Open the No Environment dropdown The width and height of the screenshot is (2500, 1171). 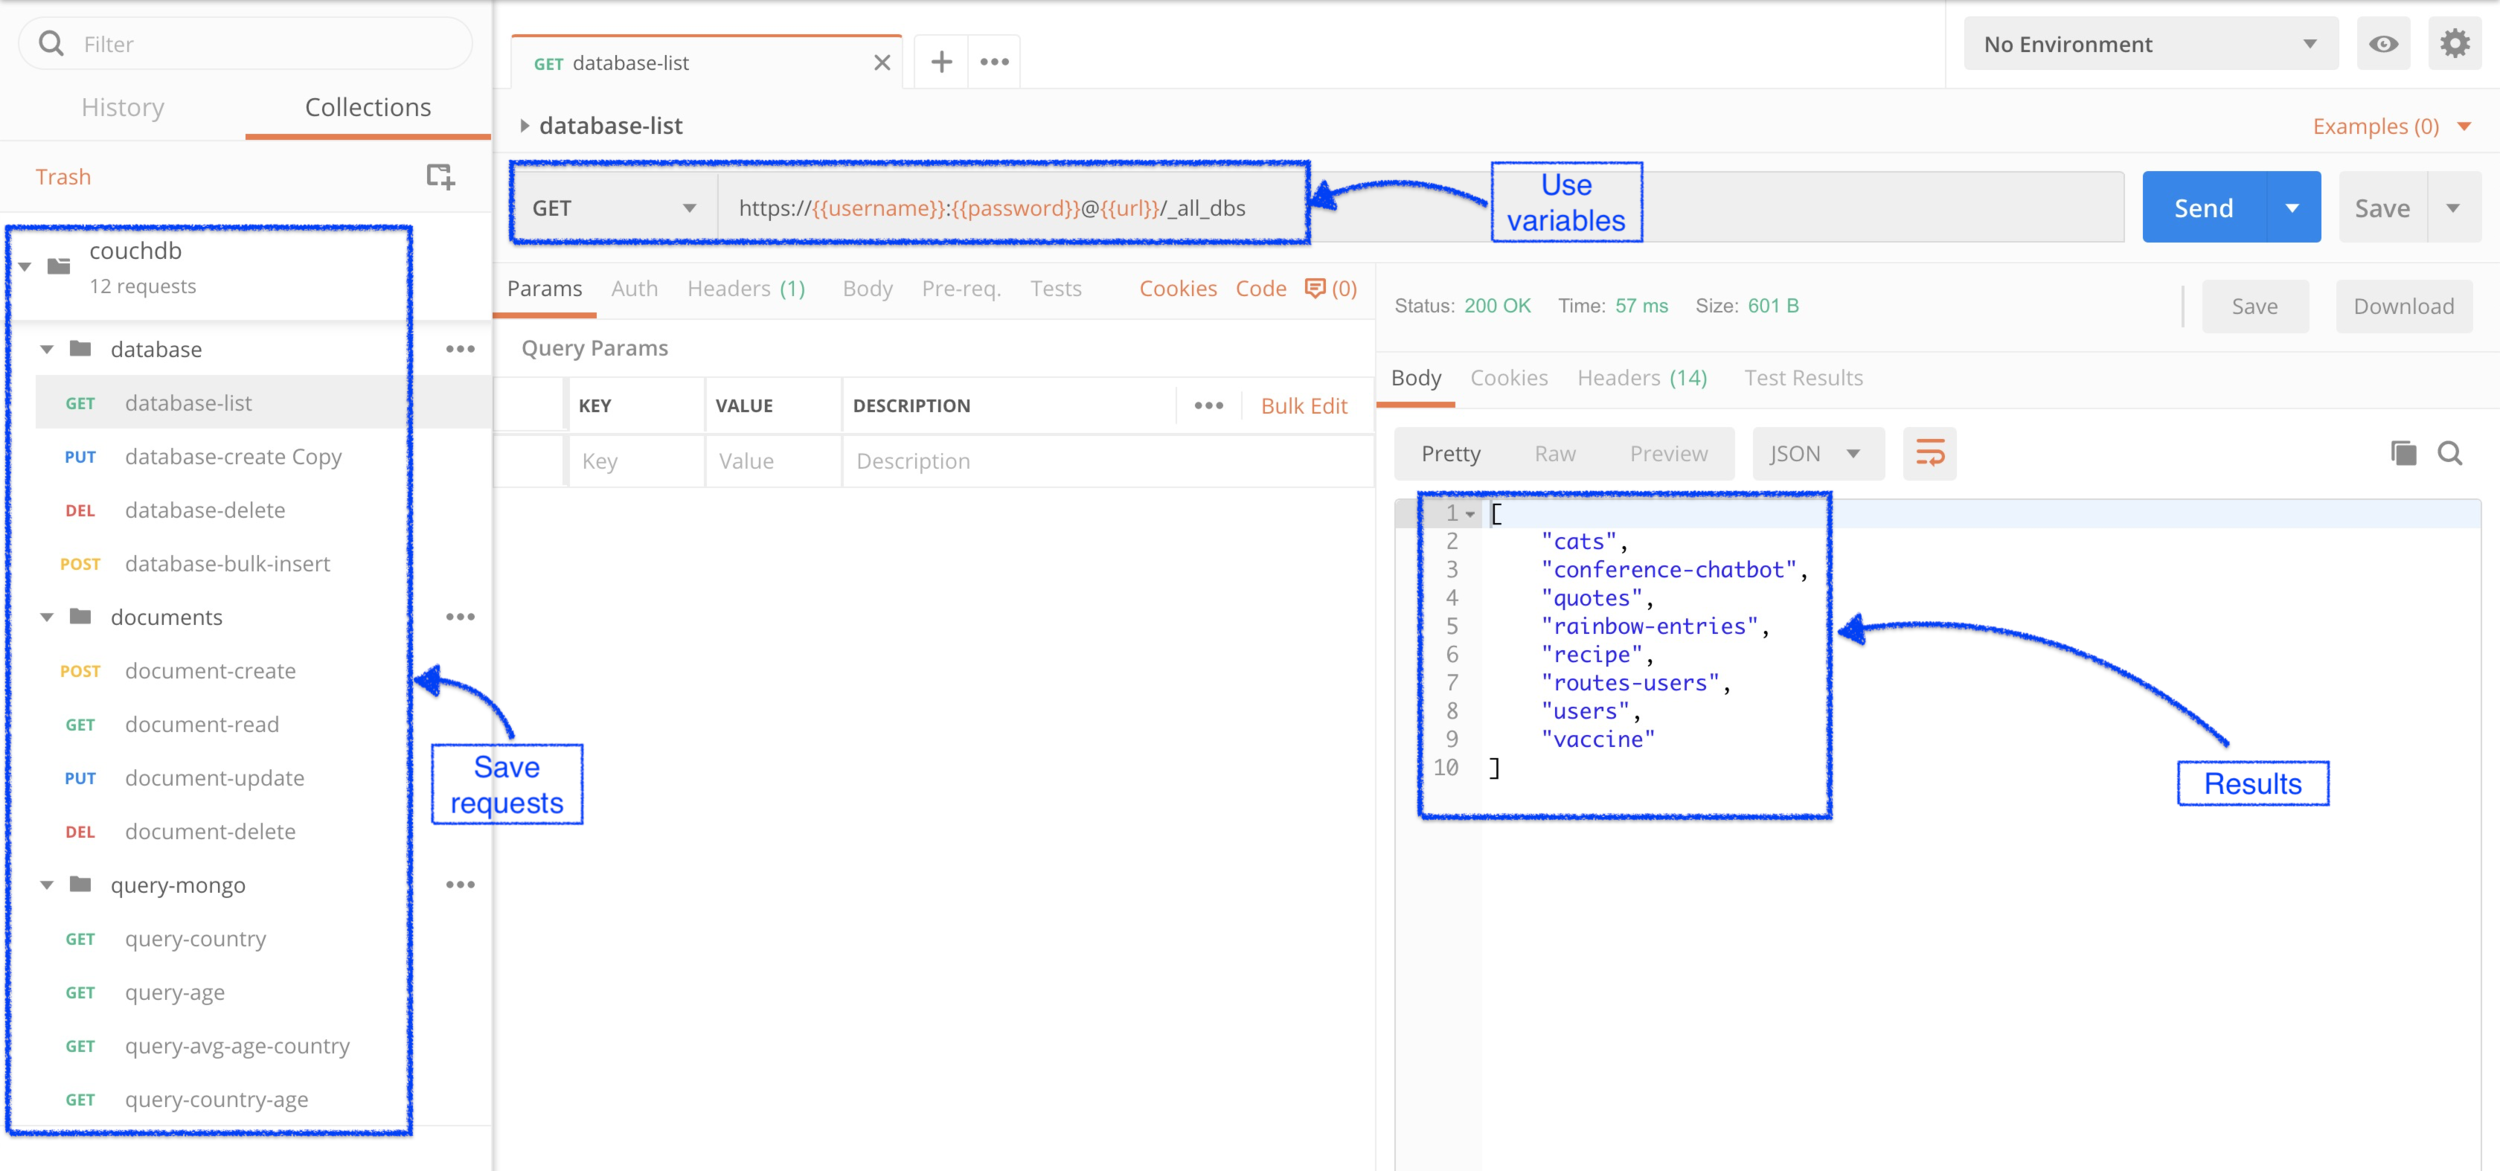point(2150,44)
